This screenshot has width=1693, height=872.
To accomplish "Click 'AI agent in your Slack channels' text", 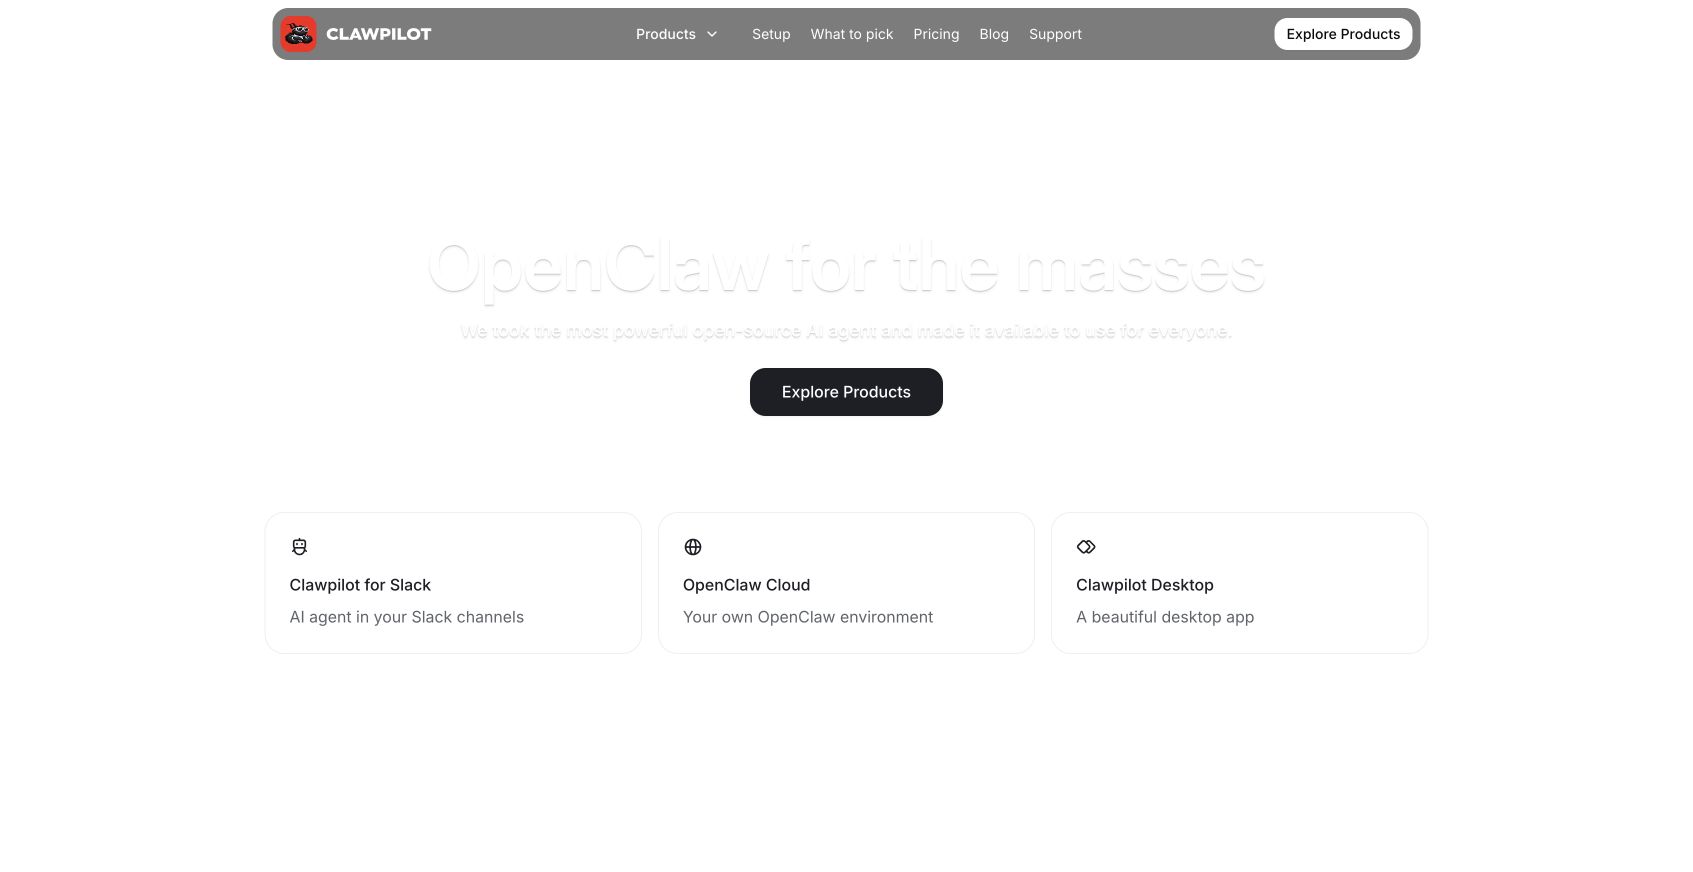I will [407, 617].
